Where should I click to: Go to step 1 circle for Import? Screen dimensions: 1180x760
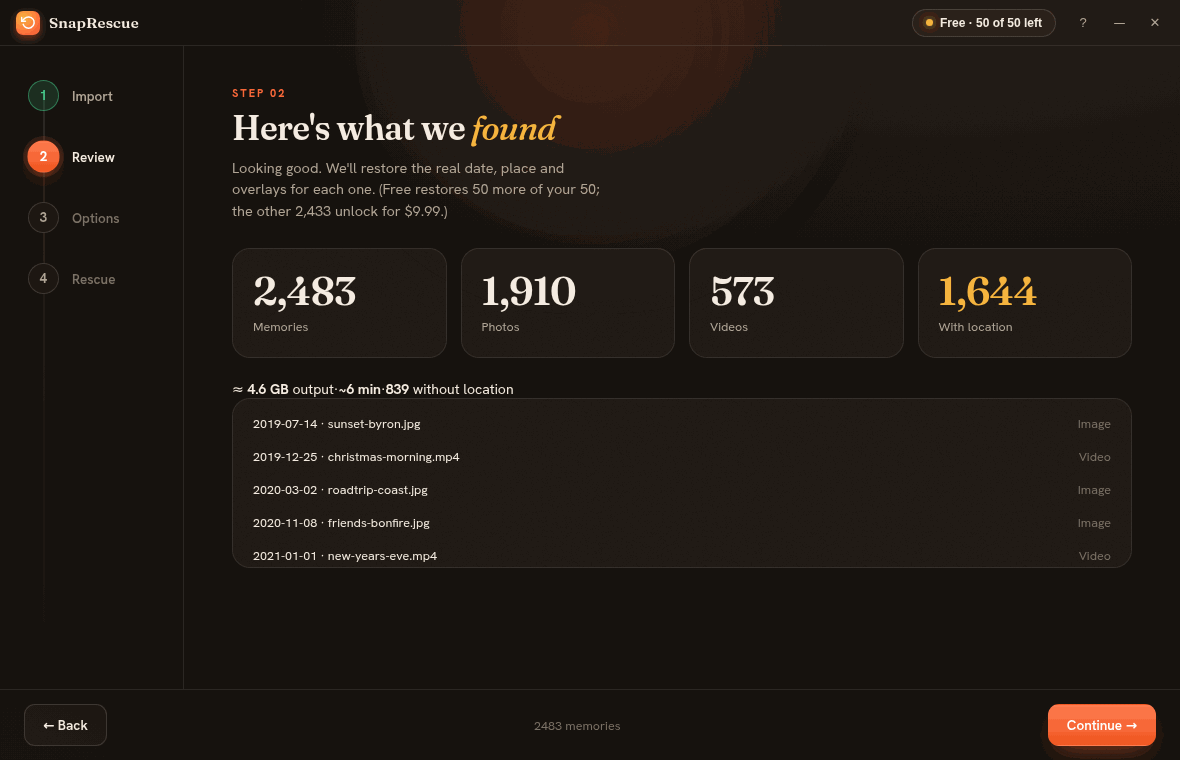[44, 96]
